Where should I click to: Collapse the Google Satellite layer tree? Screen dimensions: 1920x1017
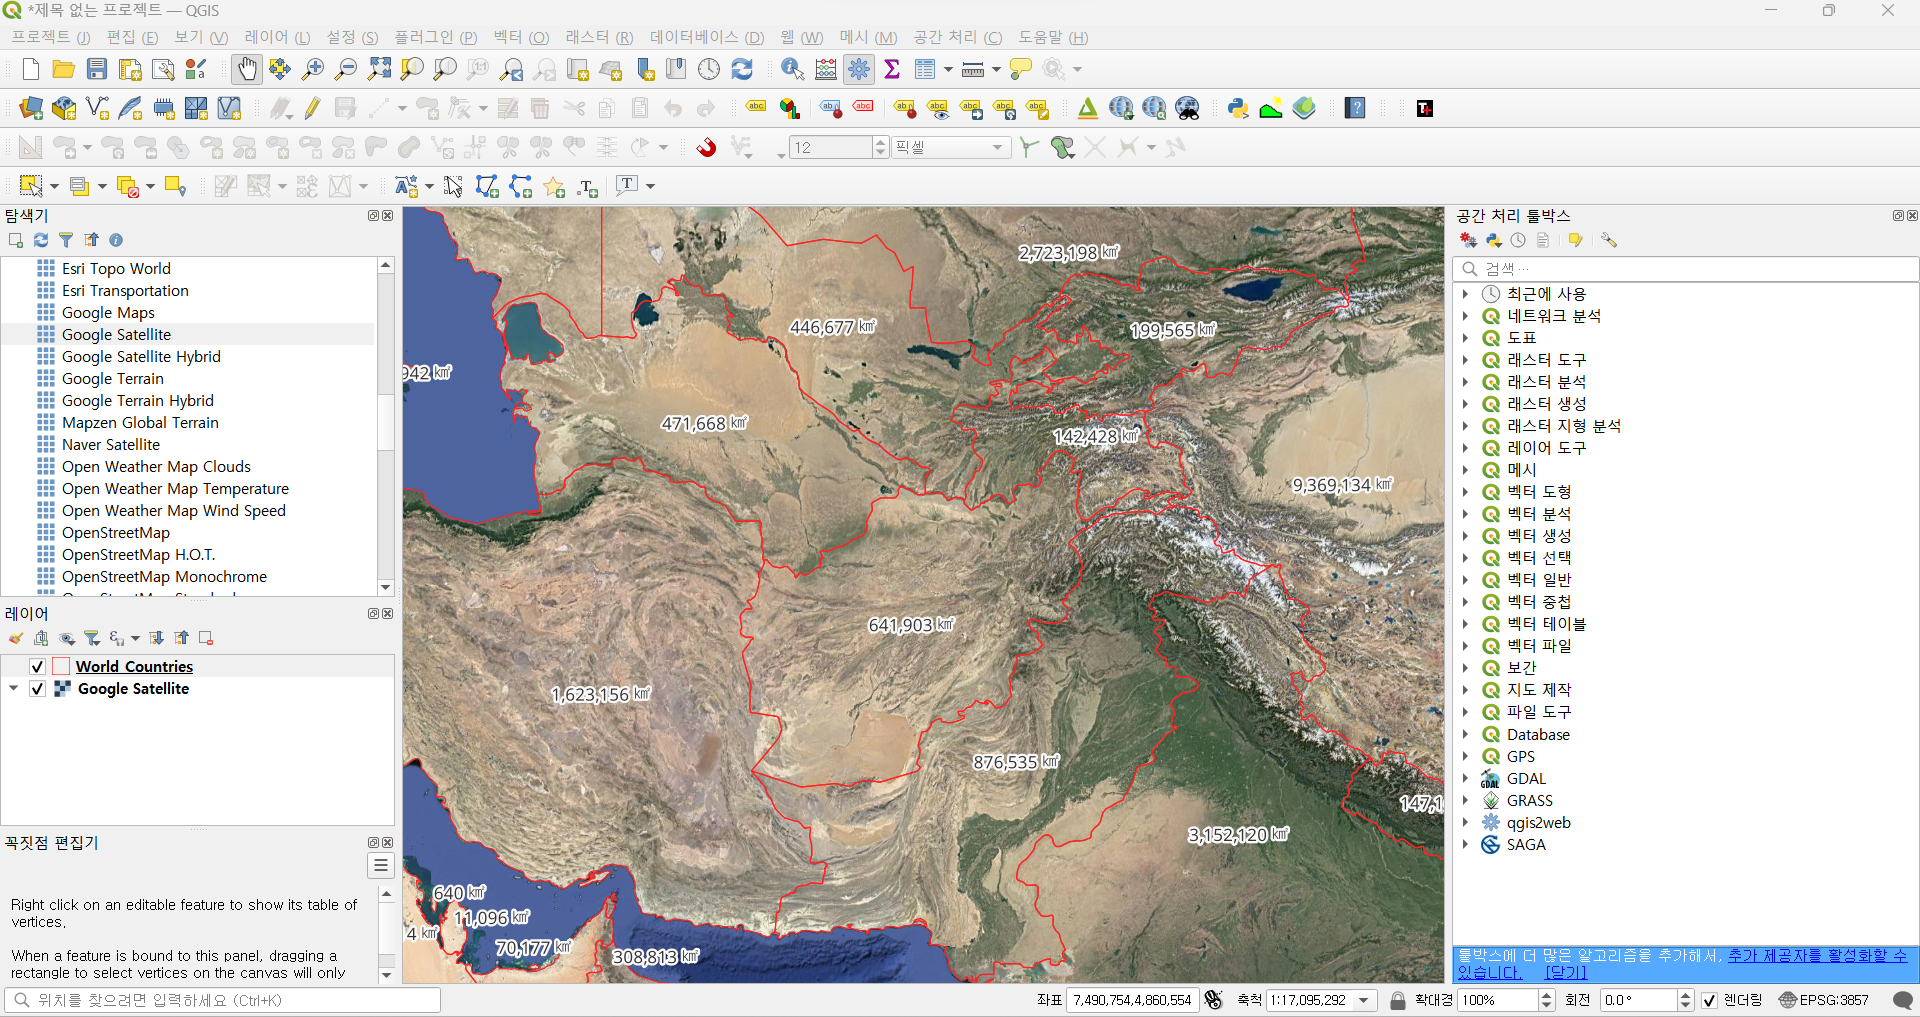click(14, 689)
